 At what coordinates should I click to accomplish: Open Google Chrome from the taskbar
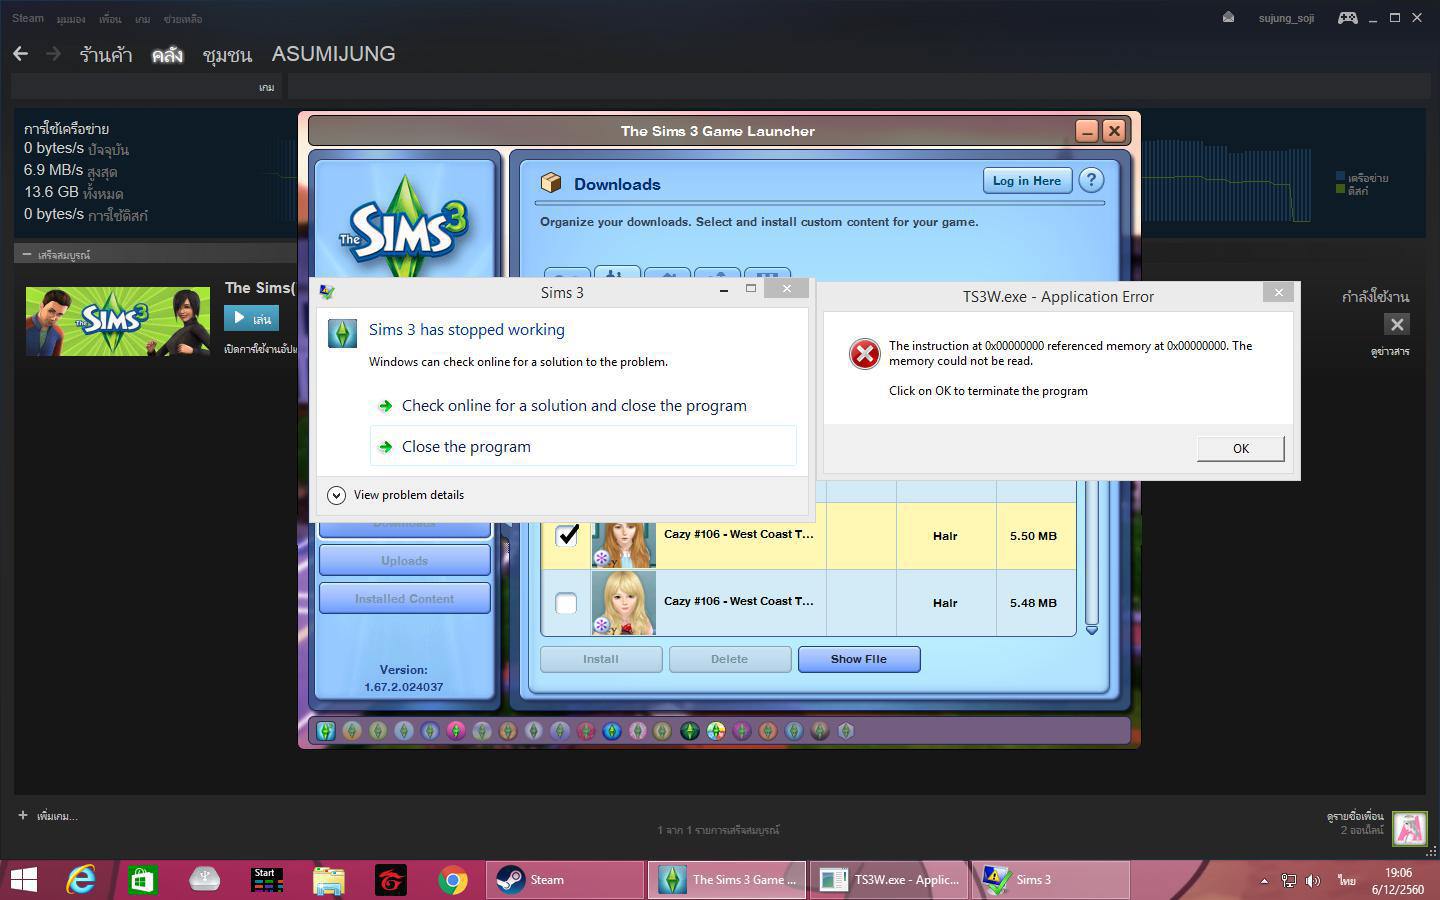pyautogui.click(x=453, y=880)
